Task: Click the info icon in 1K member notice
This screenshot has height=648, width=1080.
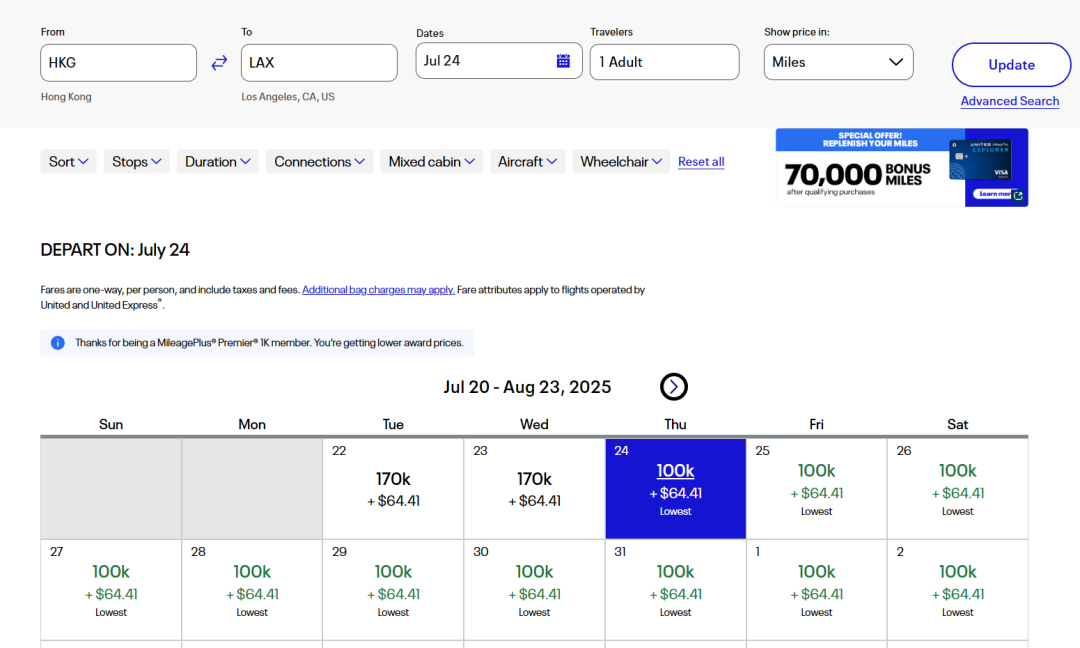Action: [58, 343]
